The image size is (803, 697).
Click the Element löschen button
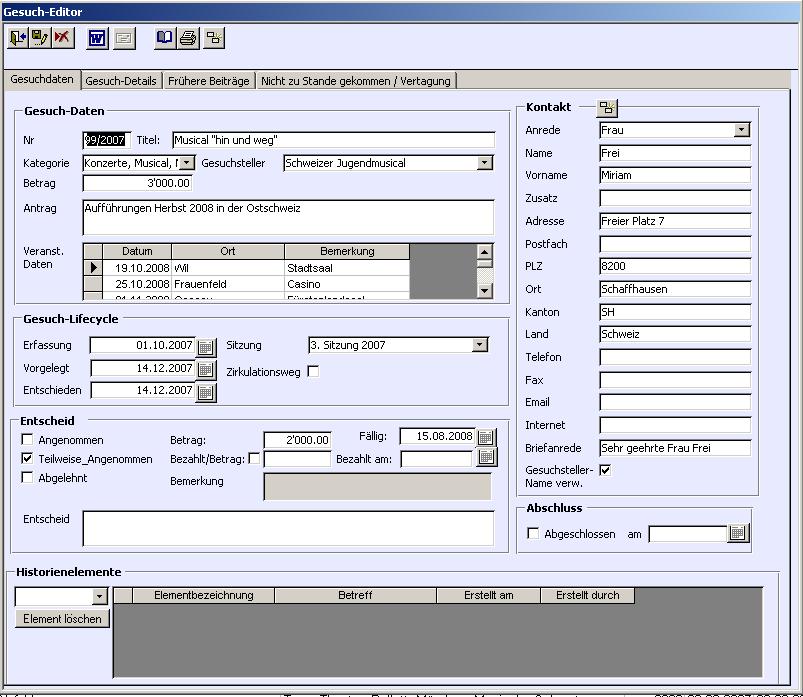point(62,619)
